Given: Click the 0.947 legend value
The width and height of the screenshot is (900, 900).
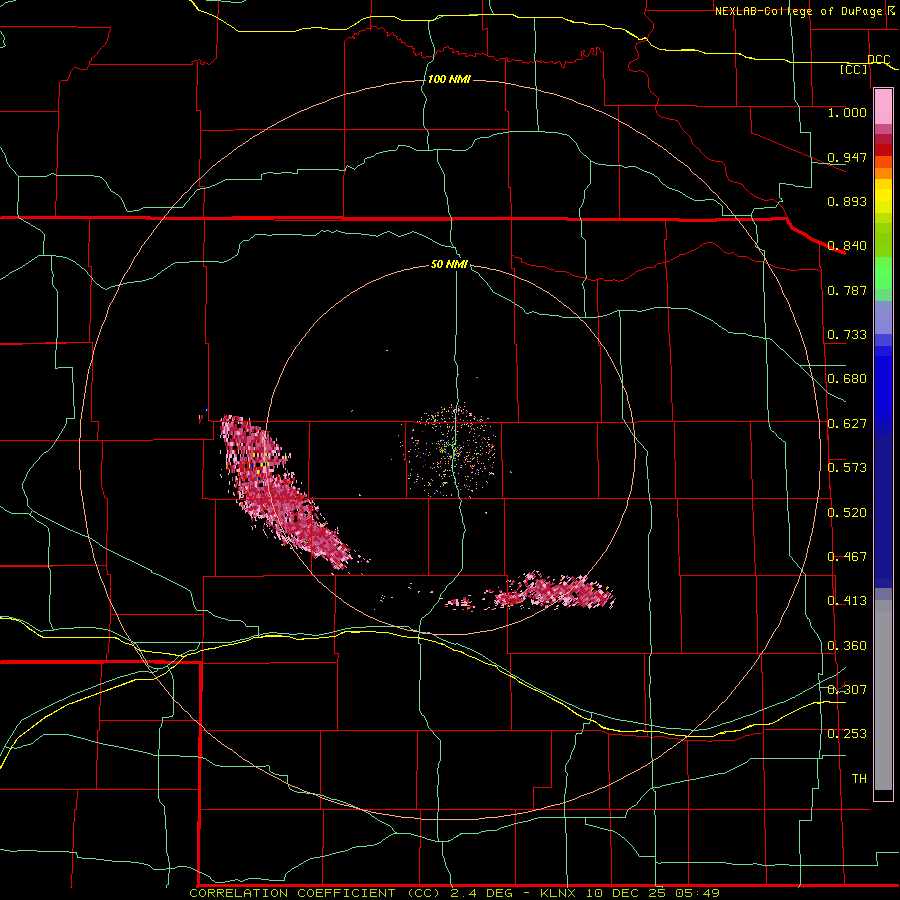Looking at the screenshot, I should click(x=847, y=157).
